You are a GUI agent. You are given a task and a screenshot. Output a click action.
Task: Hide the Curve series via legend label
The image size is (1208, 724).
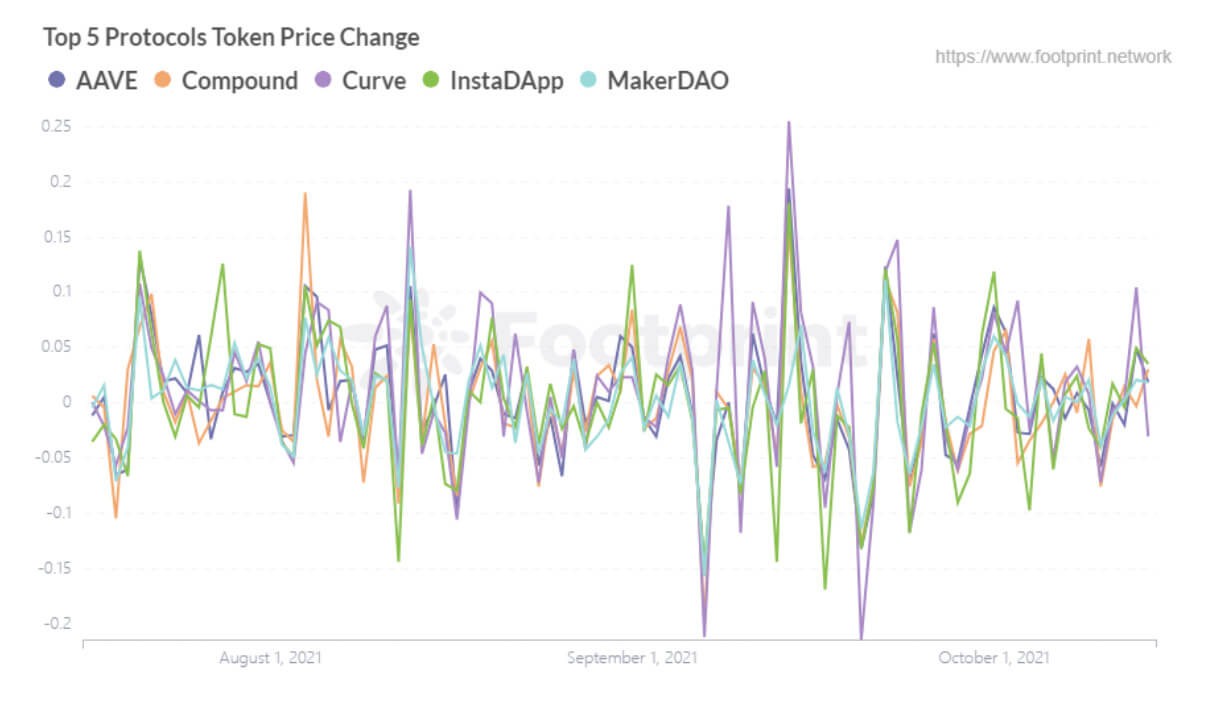coord(374,81)
